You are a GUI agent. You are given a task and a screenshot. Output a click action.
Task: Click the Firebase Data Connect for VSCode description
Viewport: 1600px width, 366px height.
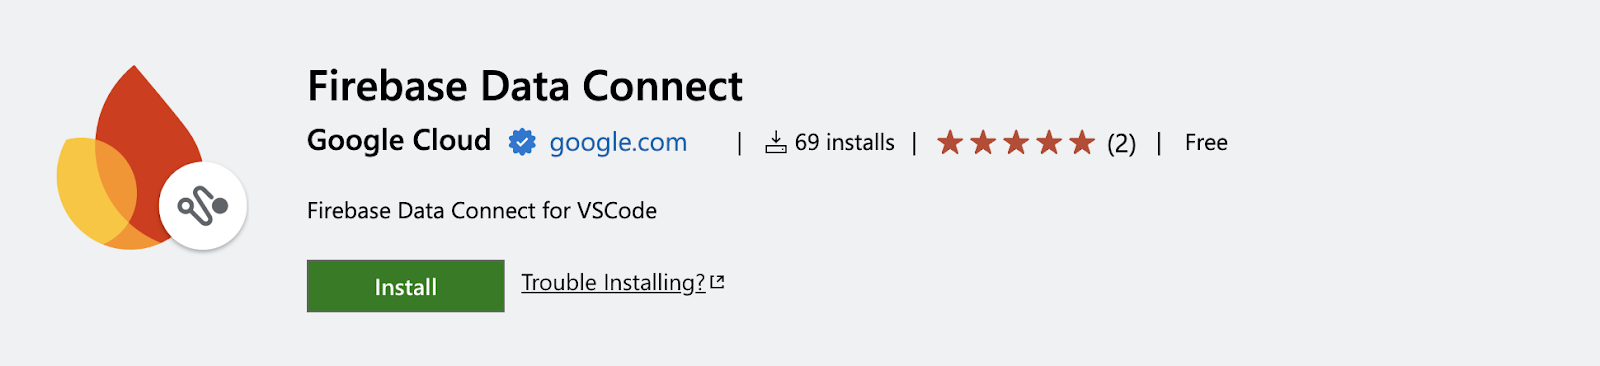point(482,211)
